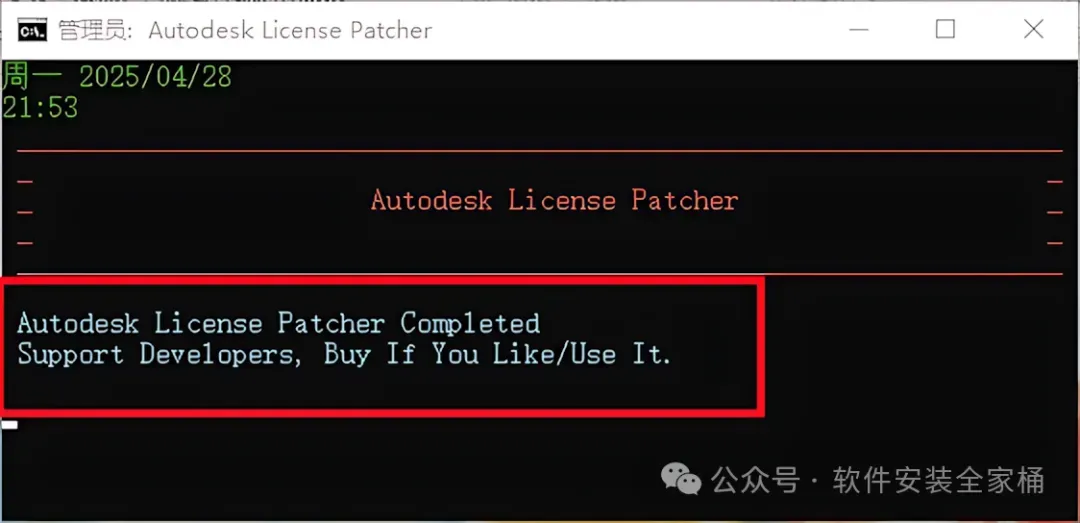Click the Support Developers, Buy If You Like/Use It line
Image resolution: width=1080 pixels, height=523 pixels.
click(x=344, y=355)
